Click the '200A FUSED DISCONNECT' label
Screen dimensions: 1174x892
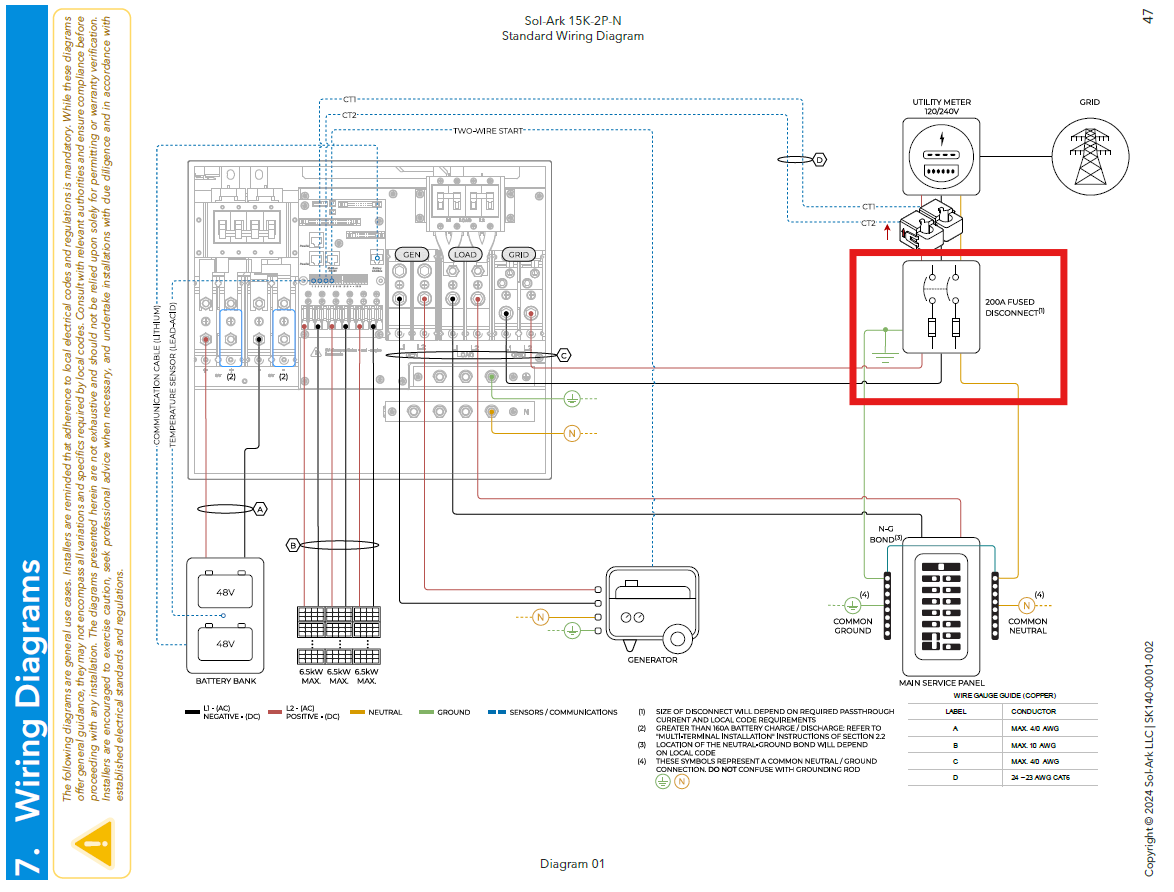click(x=1014, y=307)
